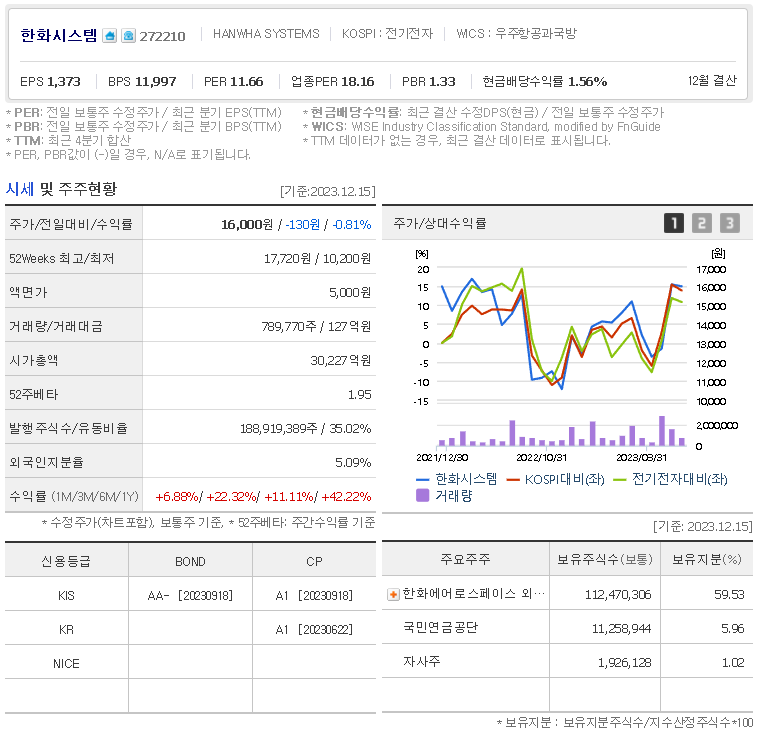Switch chart to tab 2
The image size is (763, 736).
[x=702, y=223]
